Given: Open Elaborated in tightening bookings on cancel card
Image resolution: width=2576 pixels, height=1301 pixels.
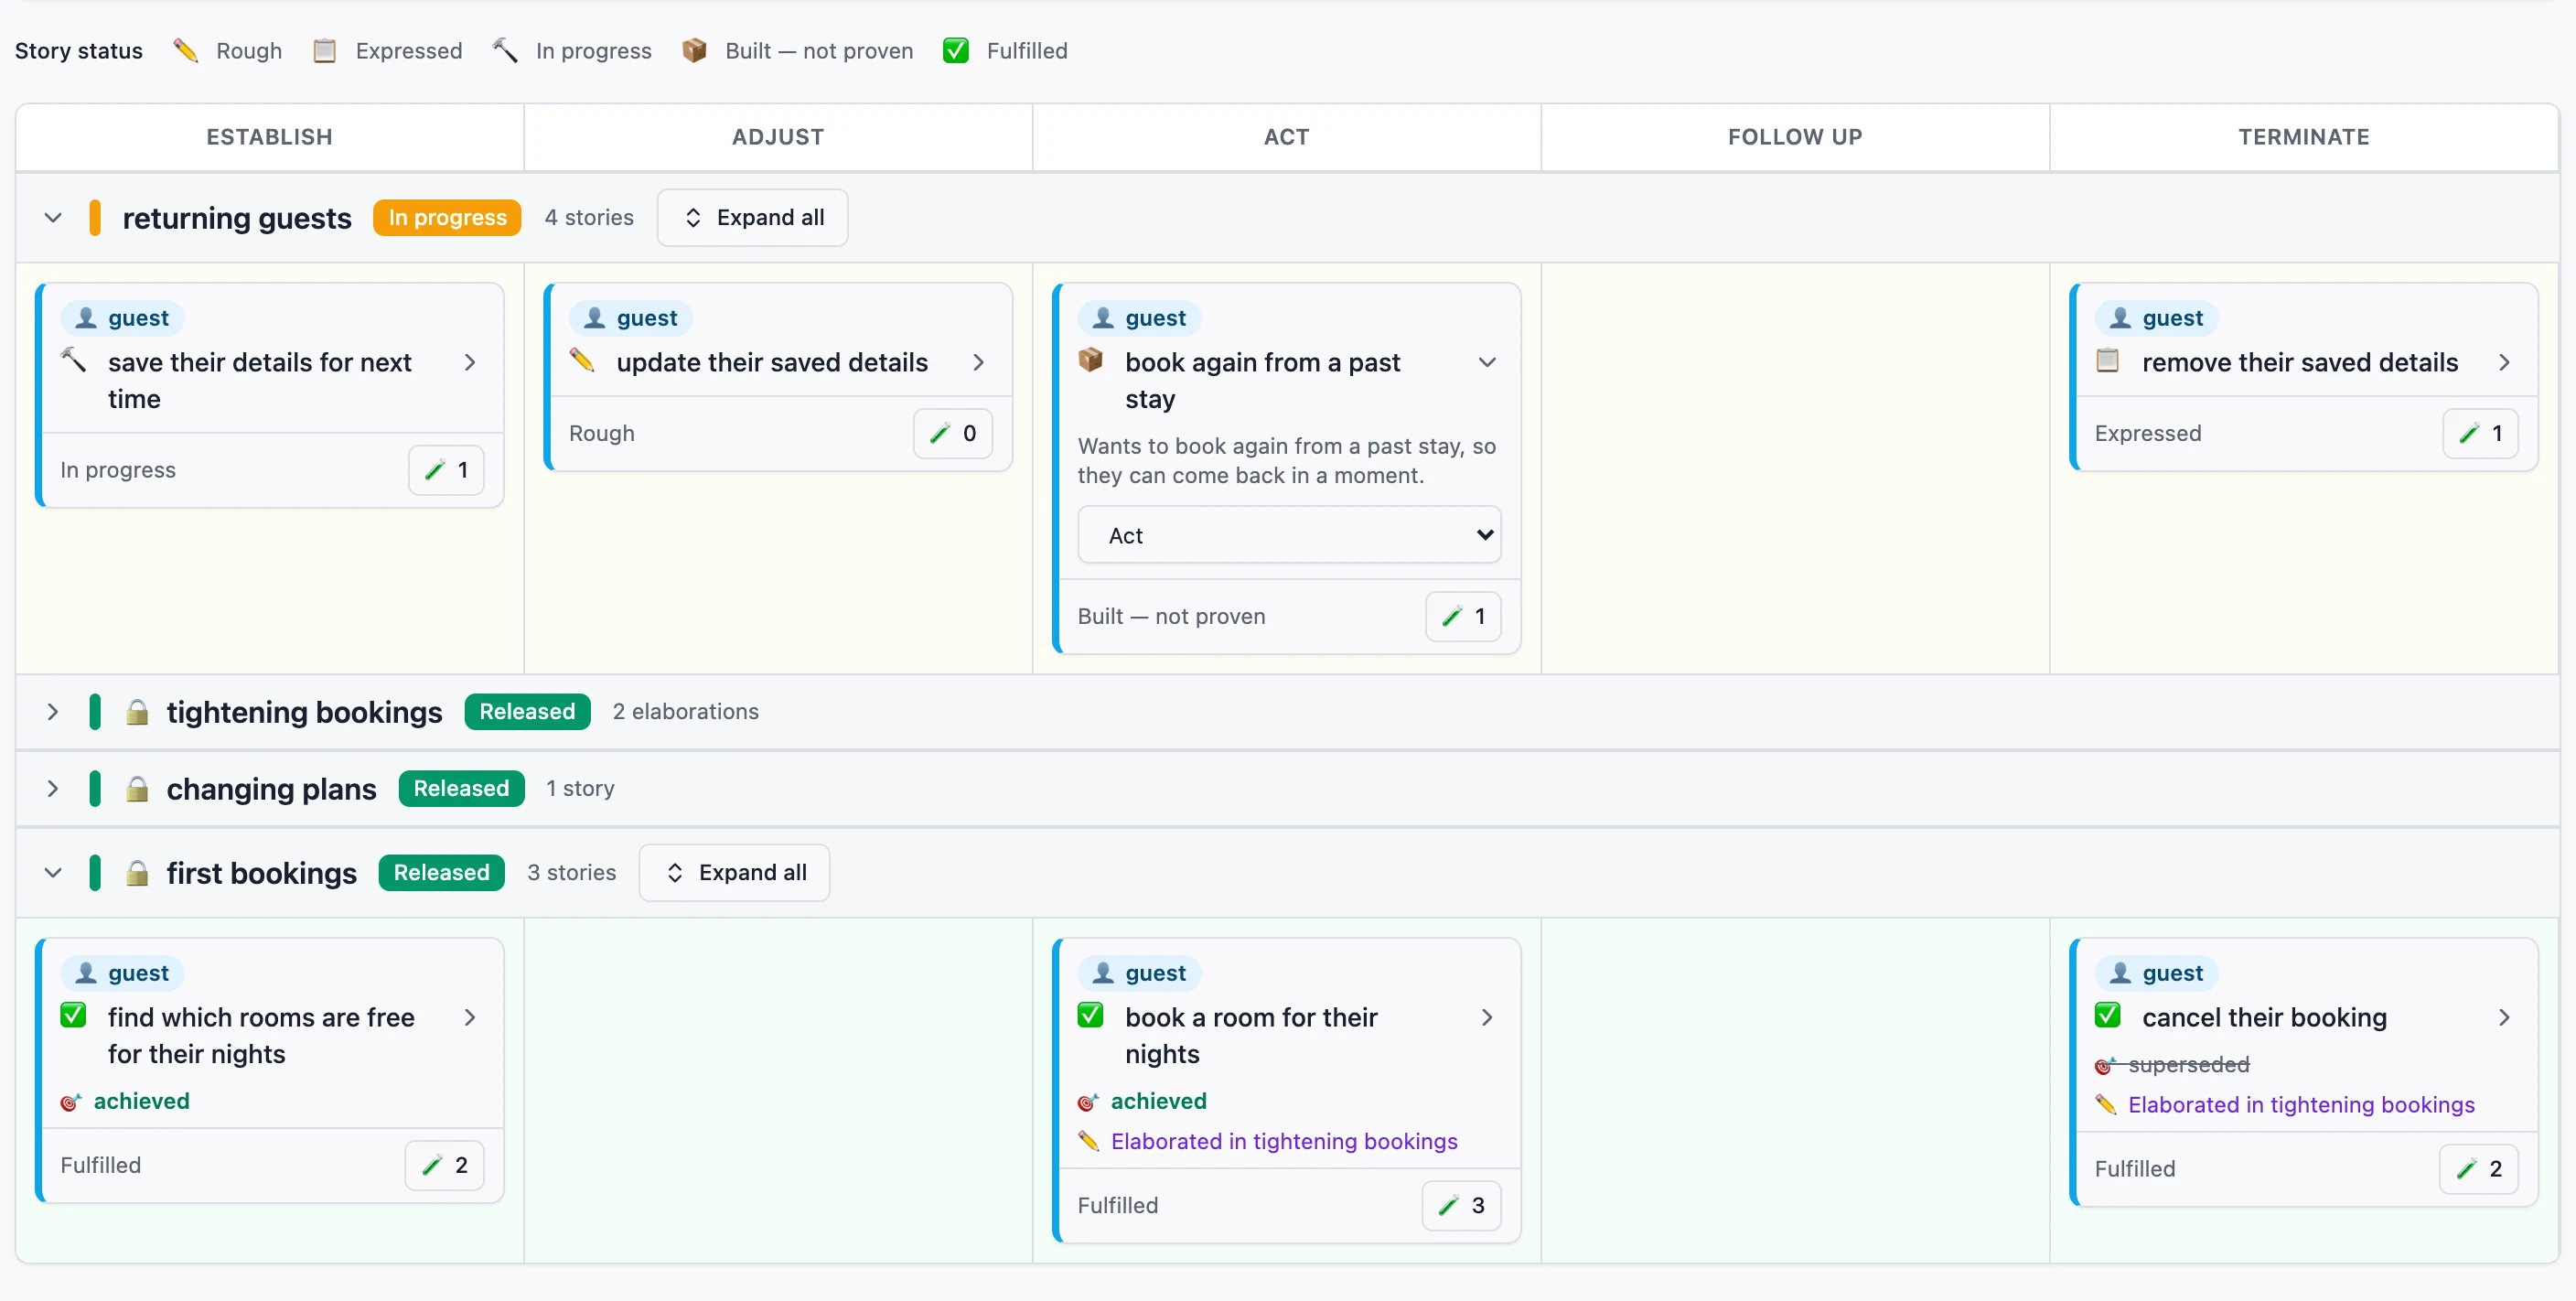Looking at the screenshot, I should click(x=2301, y=1105).
